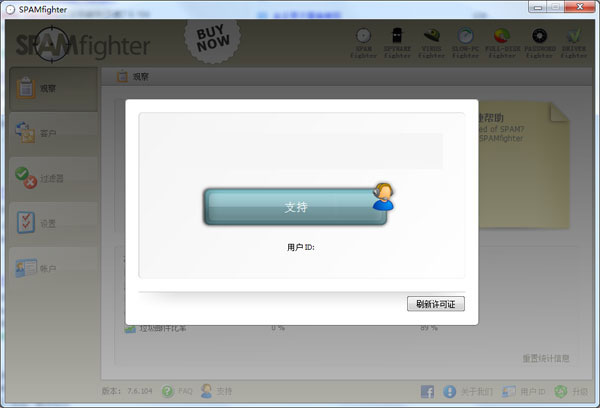The height and width of the screenshot is (408, 600).
Task: Click the bottom bar 支持 support link
Action: (217, 391)
